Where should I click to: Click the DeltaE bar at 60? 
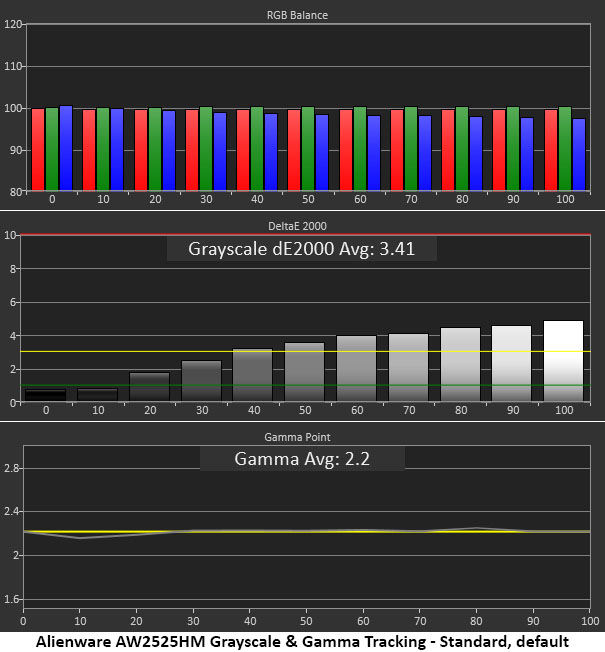pyautogui.click(x=356, y=368)
